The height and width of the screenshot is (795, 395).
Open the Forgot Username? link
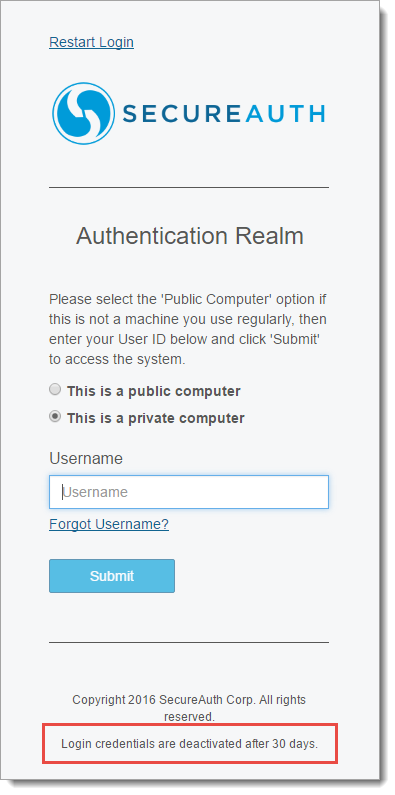(109, 524)
